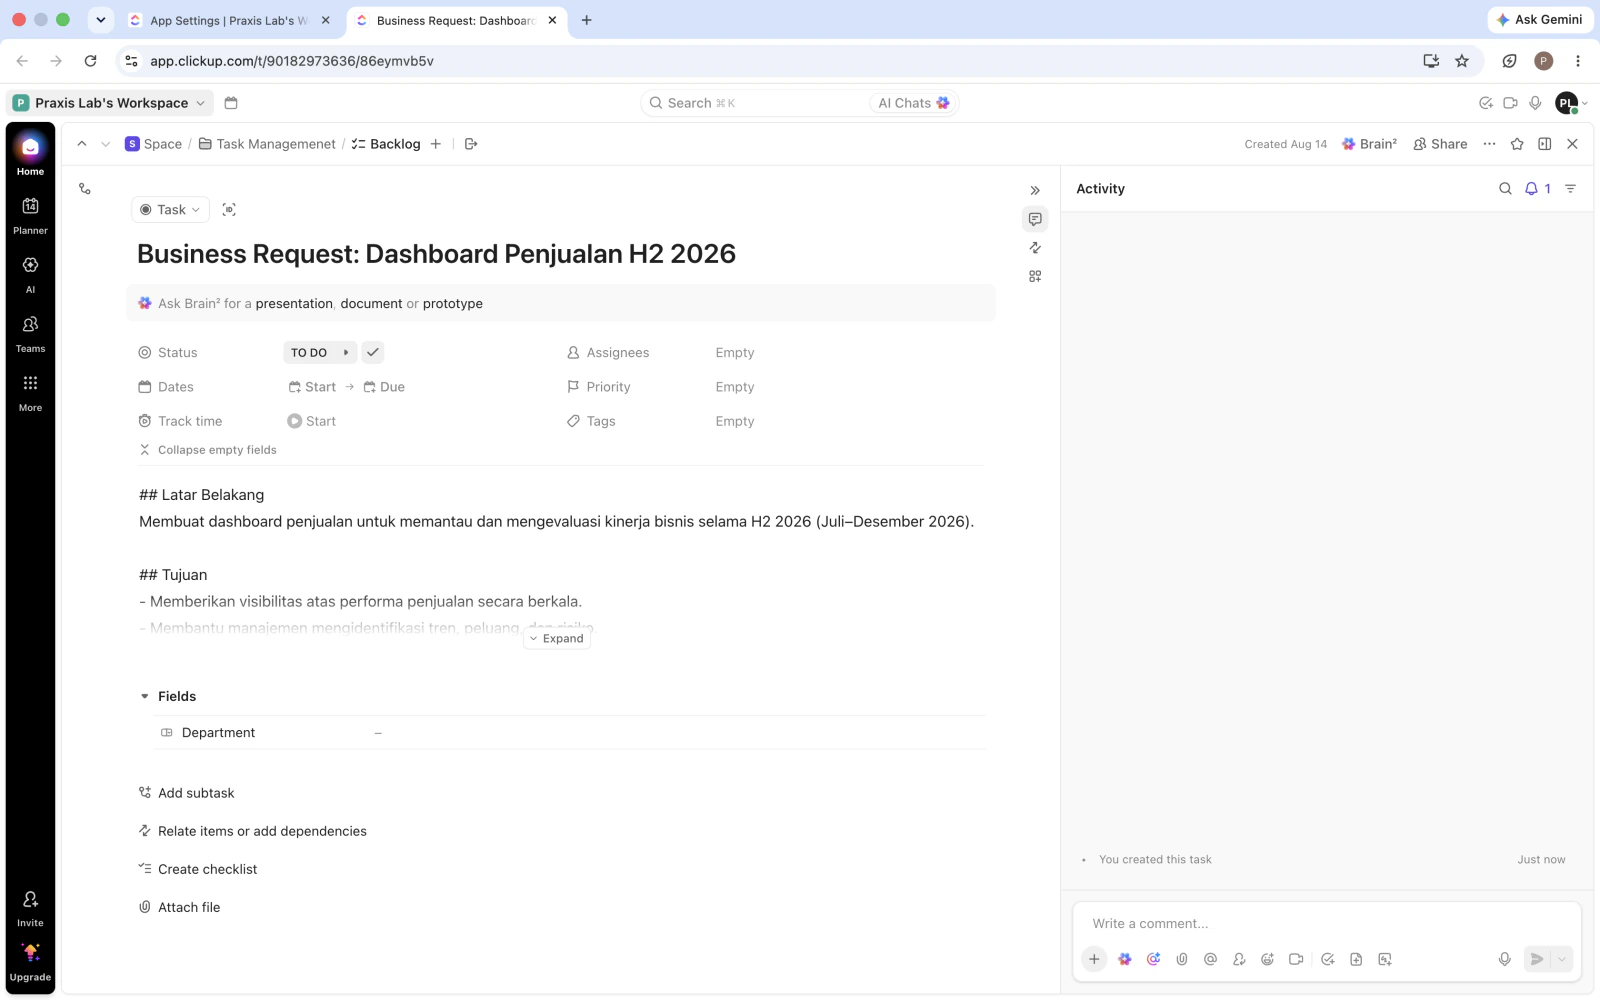1600x1000 pixels.
Task: Go to the next task using the down chevron
Action: click(105, 144)
